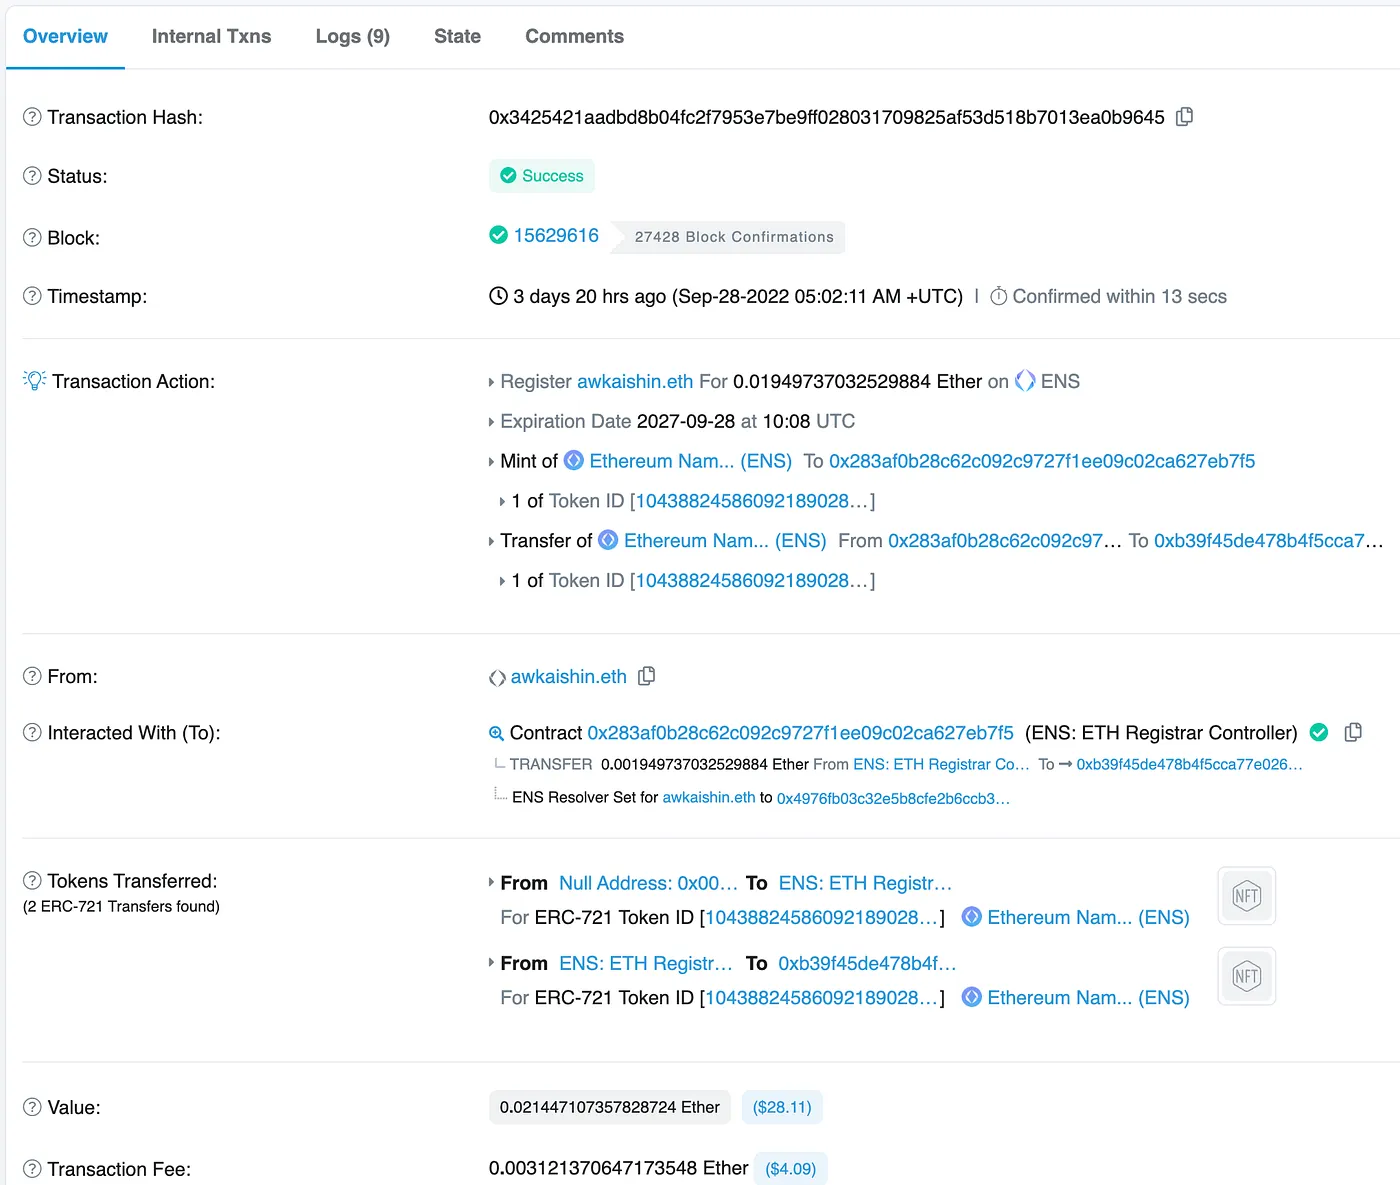Click the $28.11 value price badge
Viewport: 1400px width, 1185px height.
pos(782,1107)
